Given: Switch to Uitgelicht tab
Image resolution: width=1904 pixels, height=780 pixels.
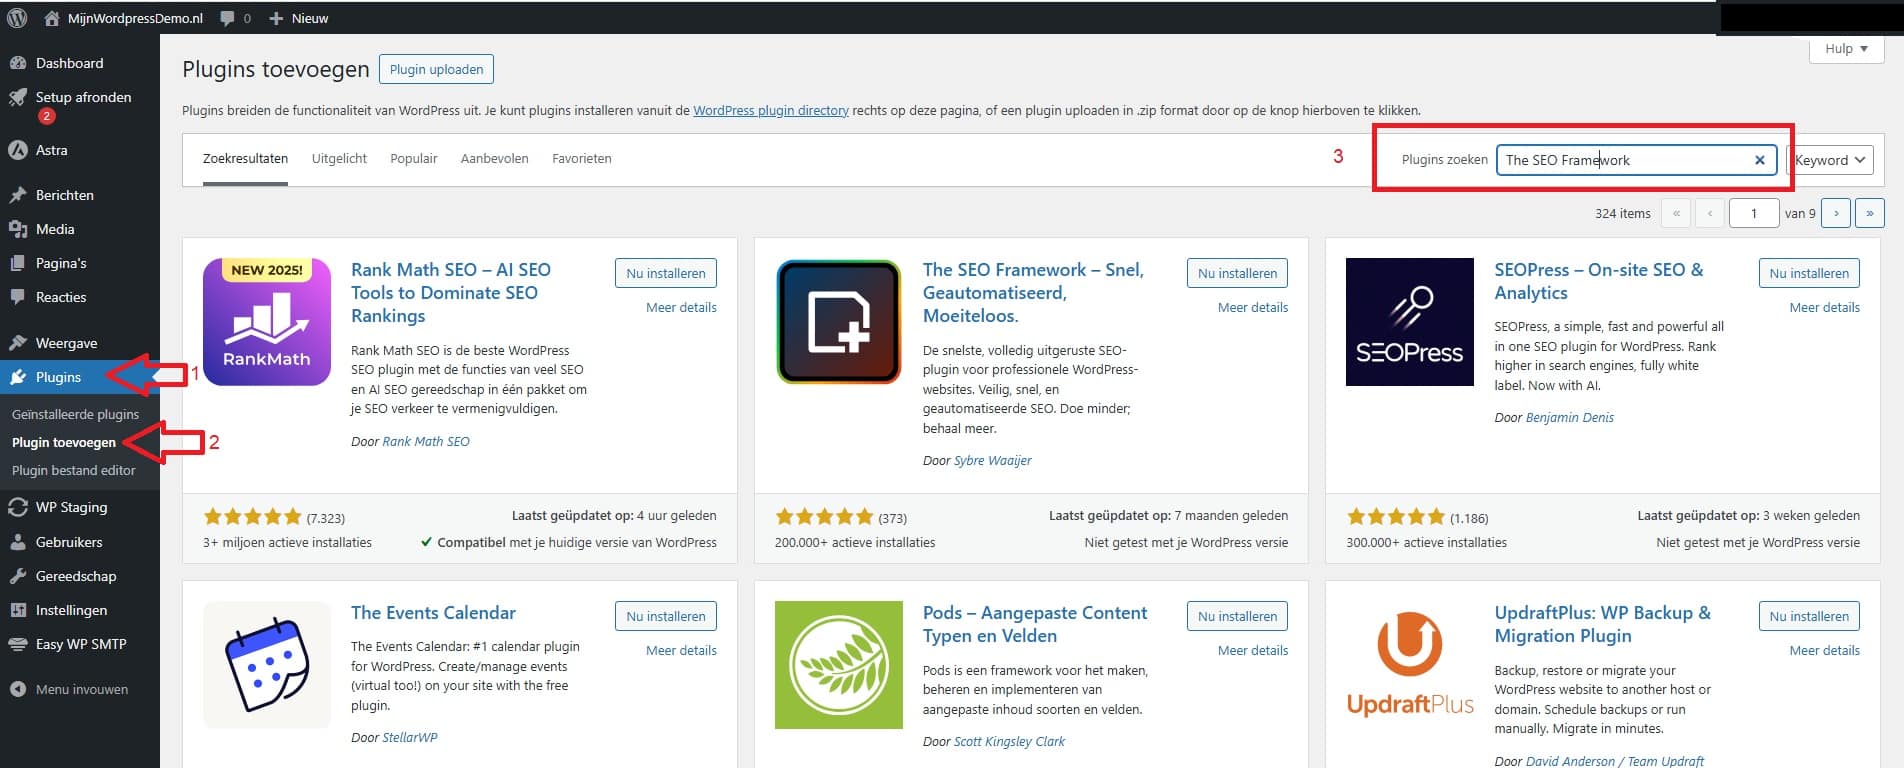Looking at the screenshot, I should (x=339, y=159).
